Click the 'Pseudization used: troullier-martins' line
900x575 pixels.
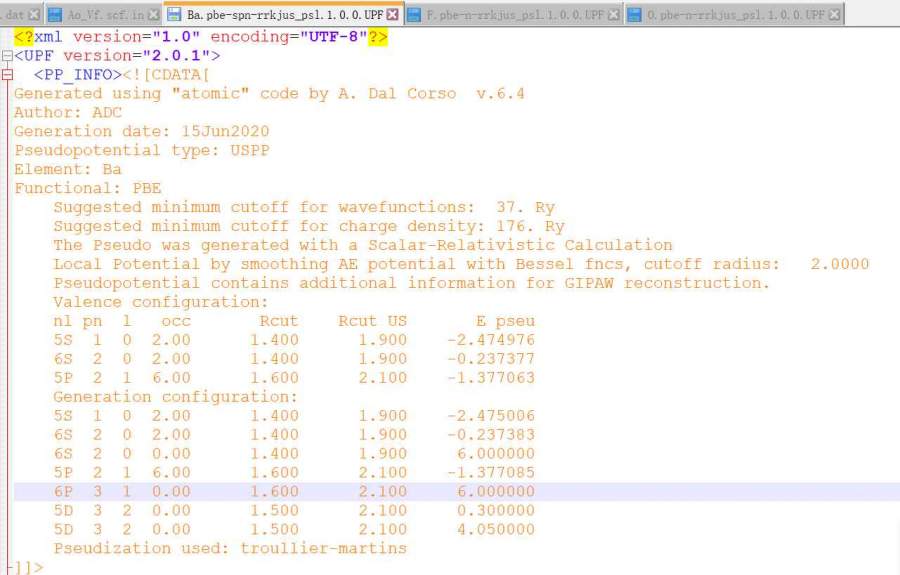coord(230,548)
